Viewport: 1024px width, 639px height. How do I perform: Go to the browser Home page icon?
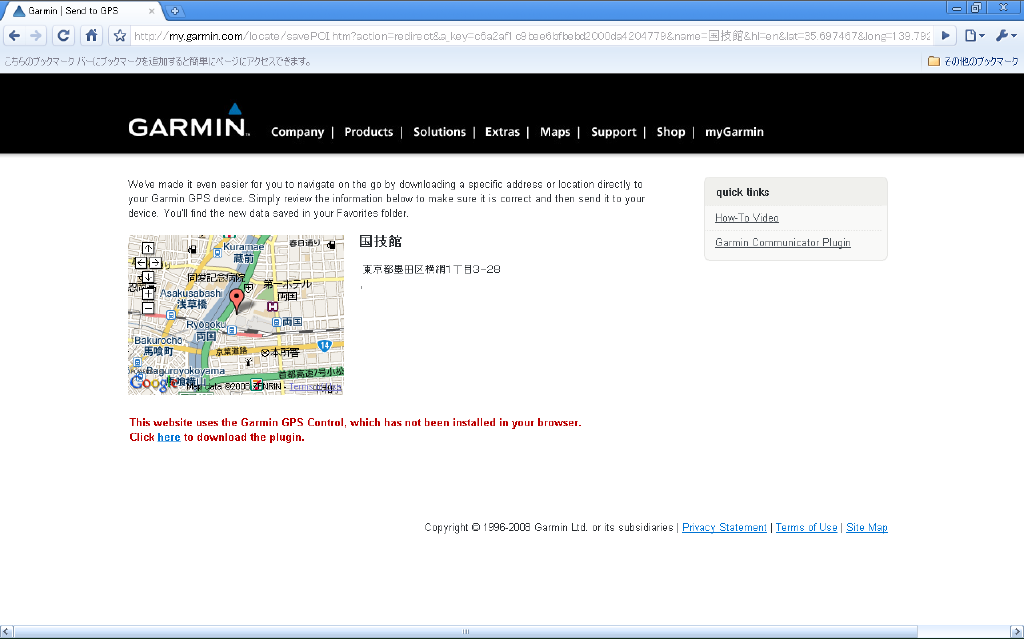[x=91, y=35]
